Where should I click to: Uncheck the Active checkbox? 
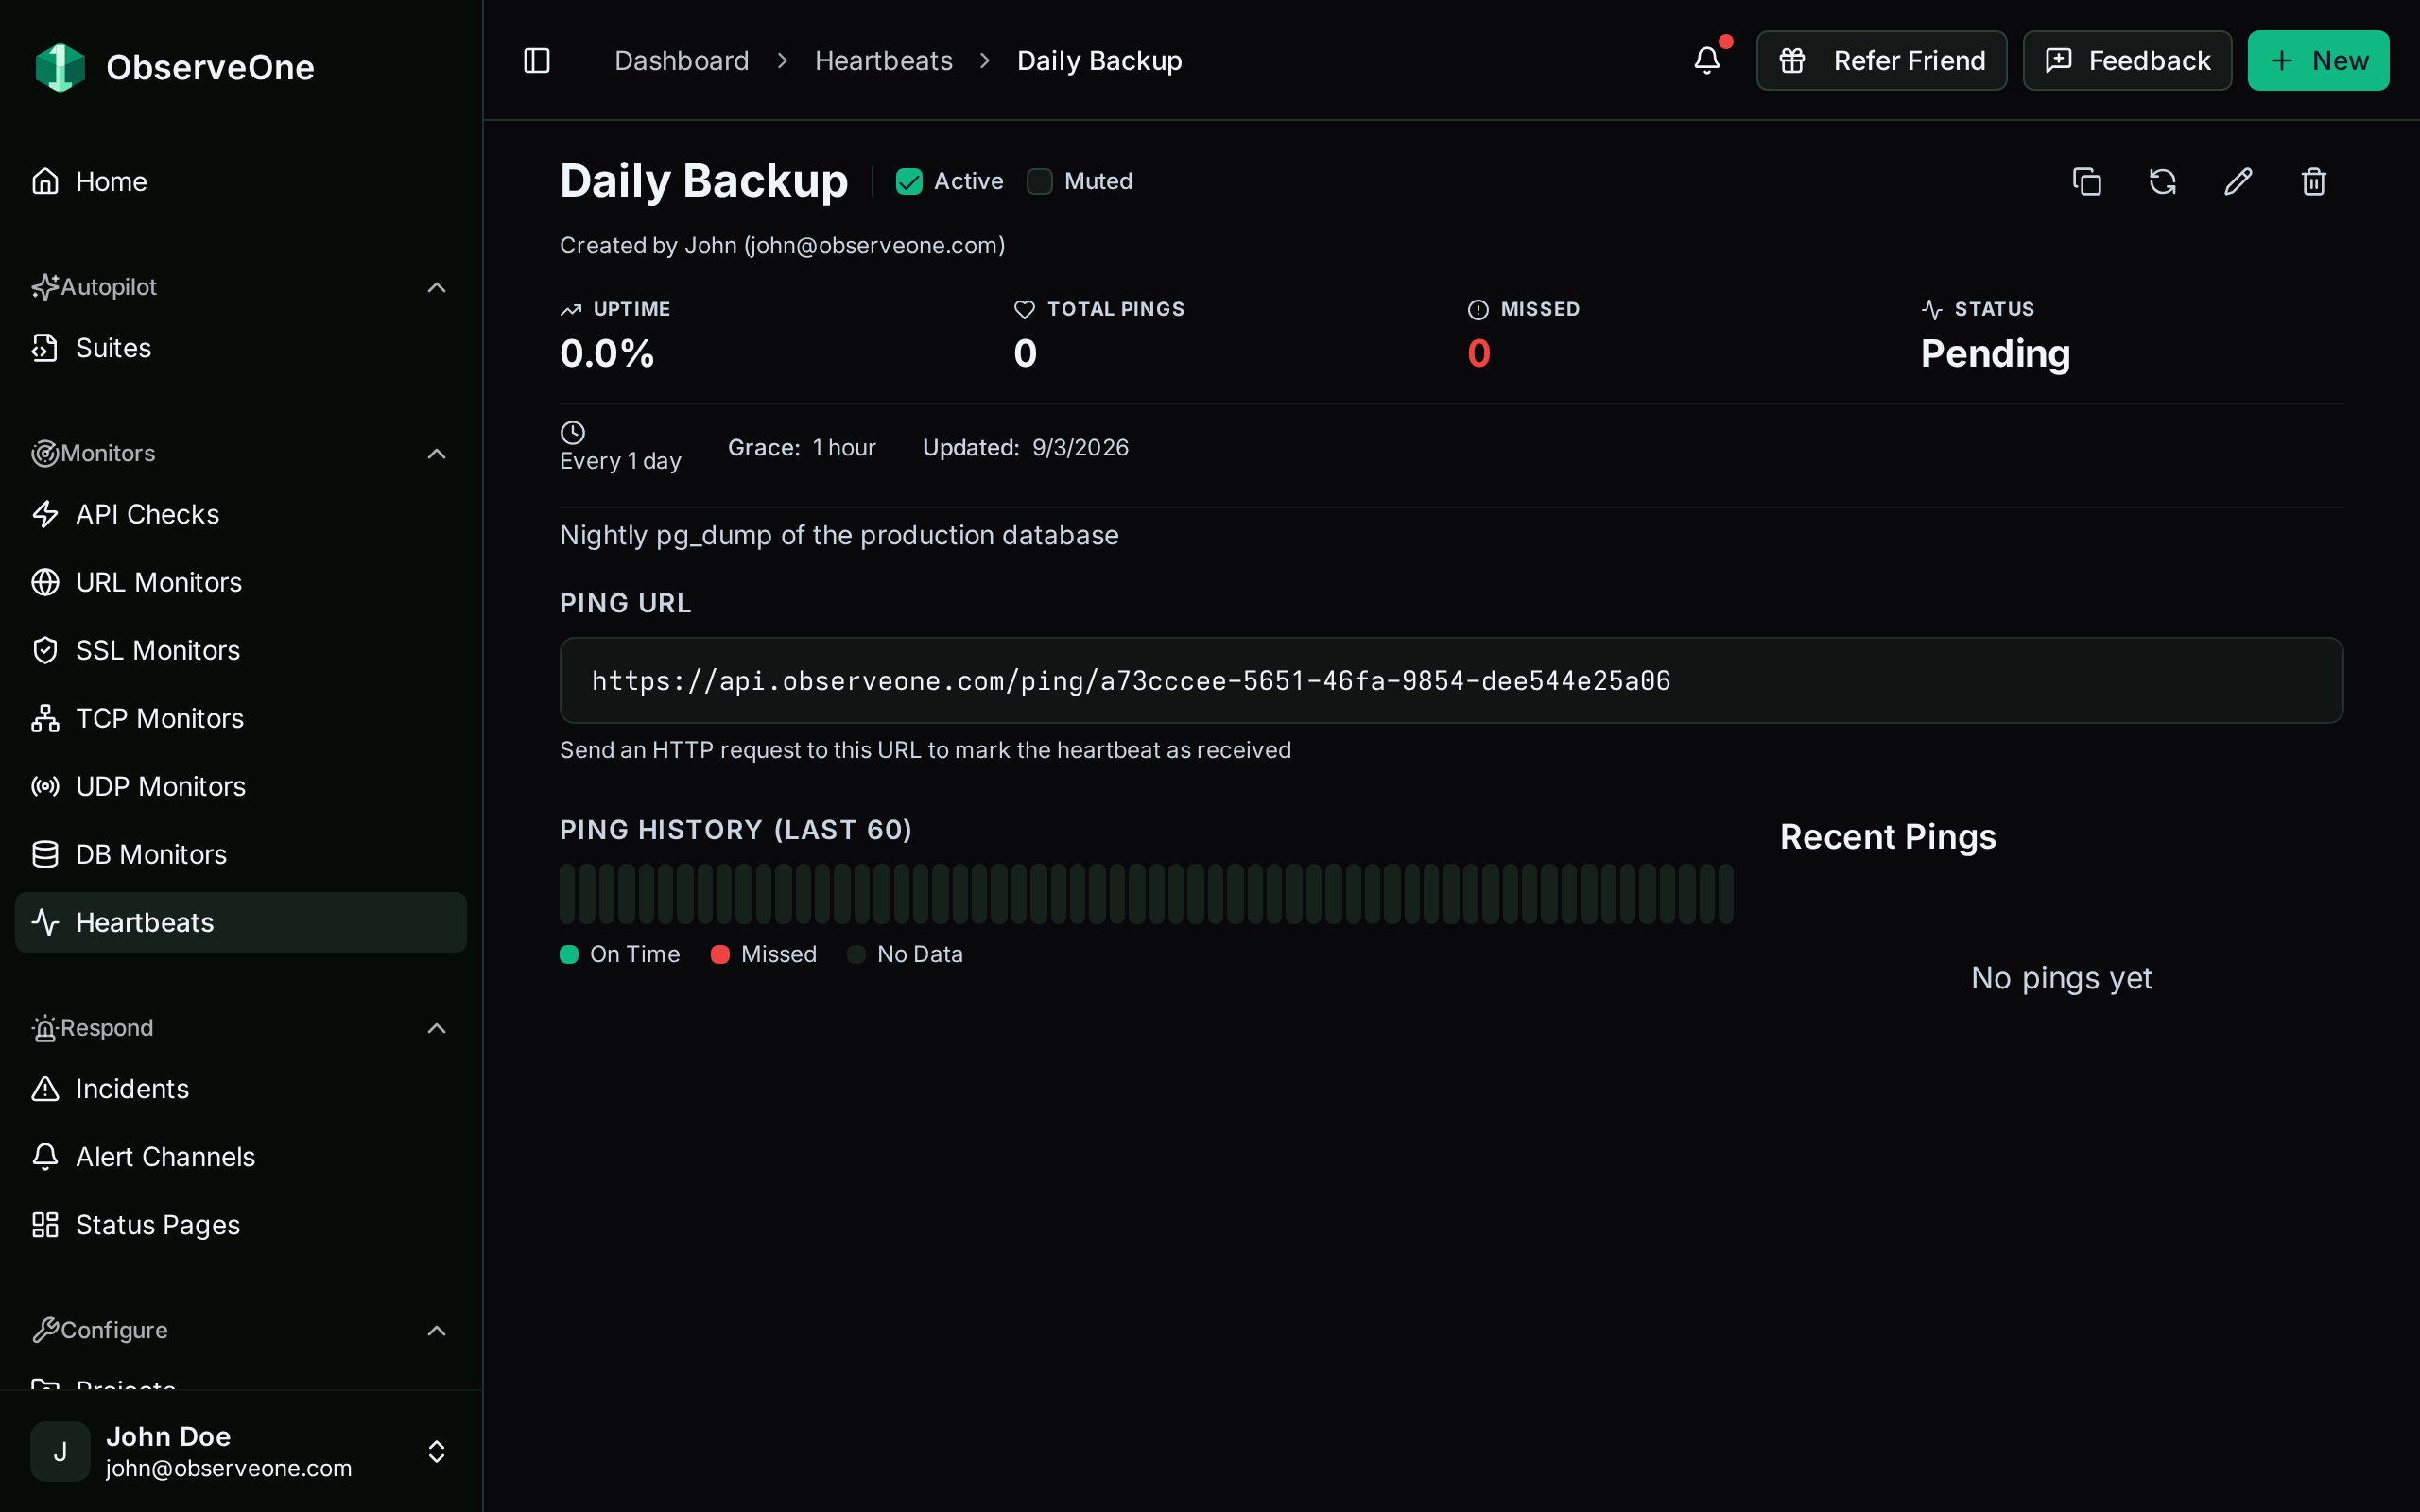(909, 181)
